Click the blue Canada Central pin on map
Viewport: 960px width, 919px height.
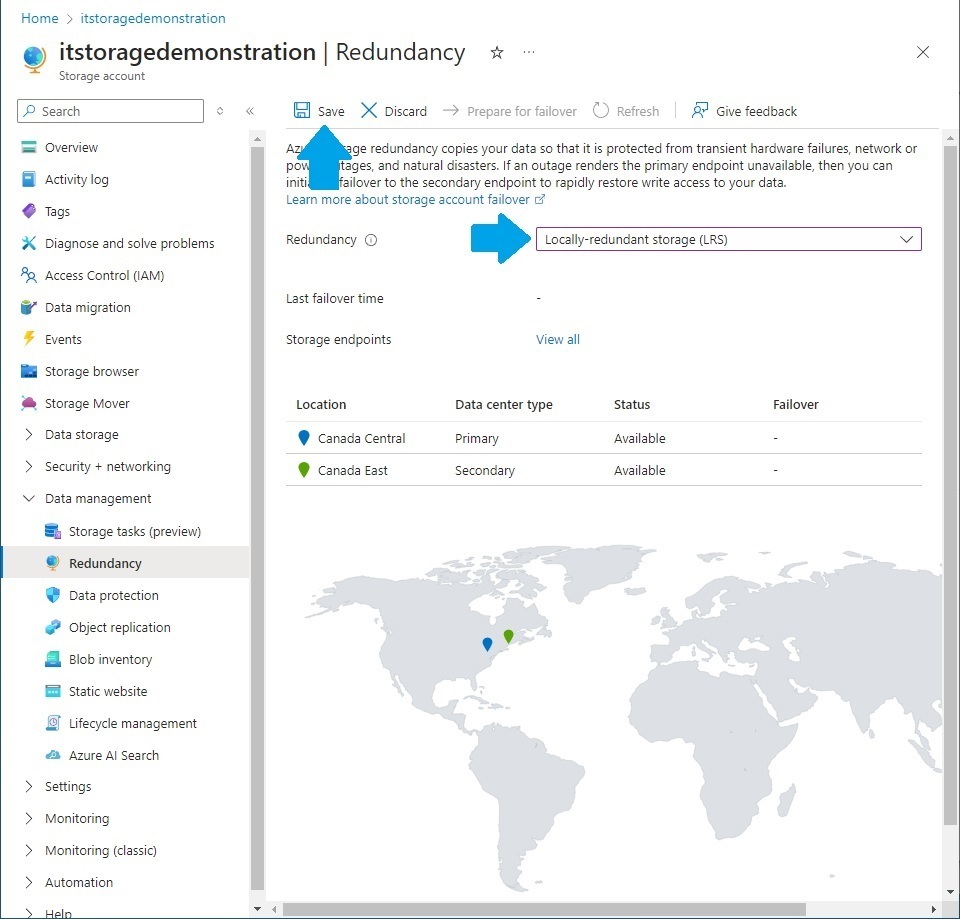[x=487, y=643]
